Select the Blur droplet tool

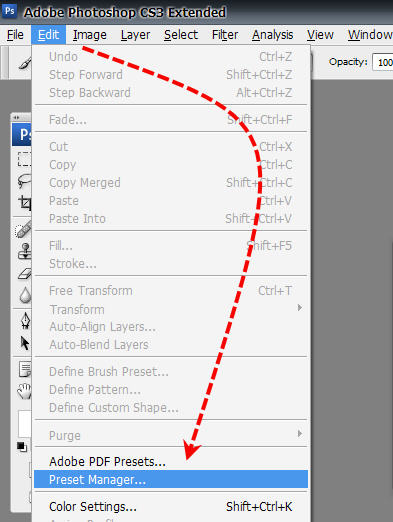pos(25,295)
